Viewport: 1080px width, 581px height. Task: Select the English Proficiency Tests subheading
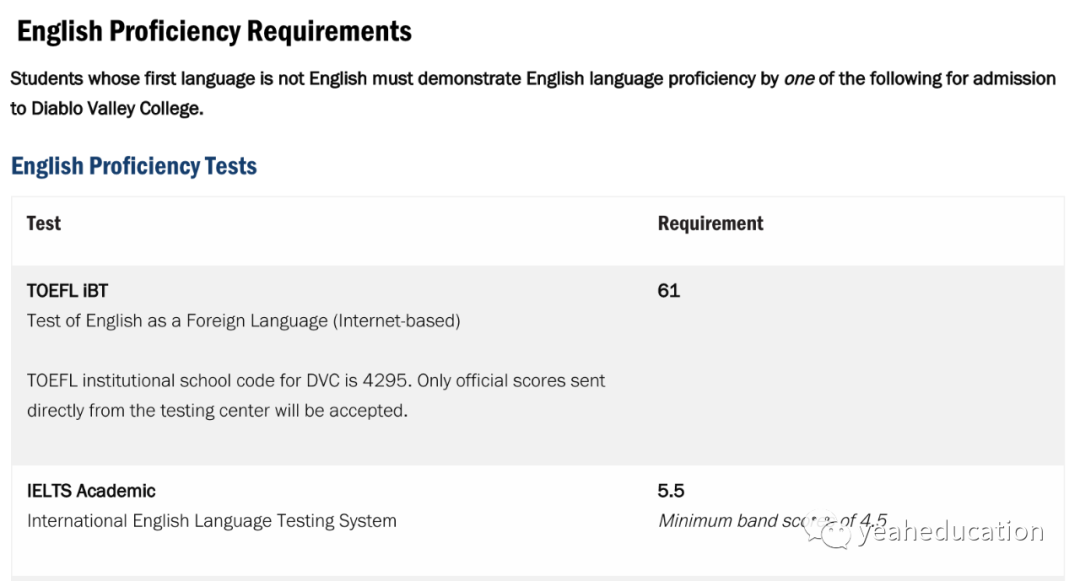point(134,166)
